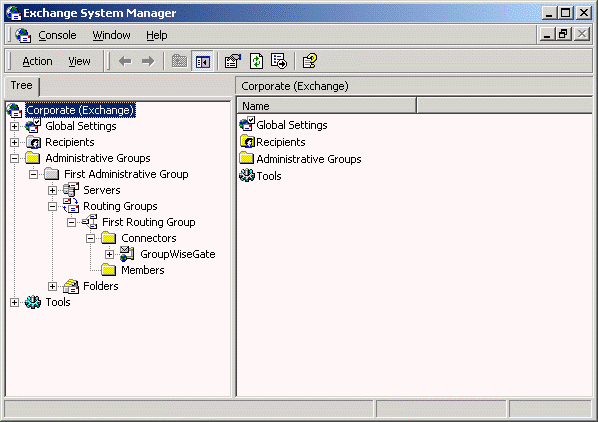
Task: Open the Console menu
Action: coord(57,35)
